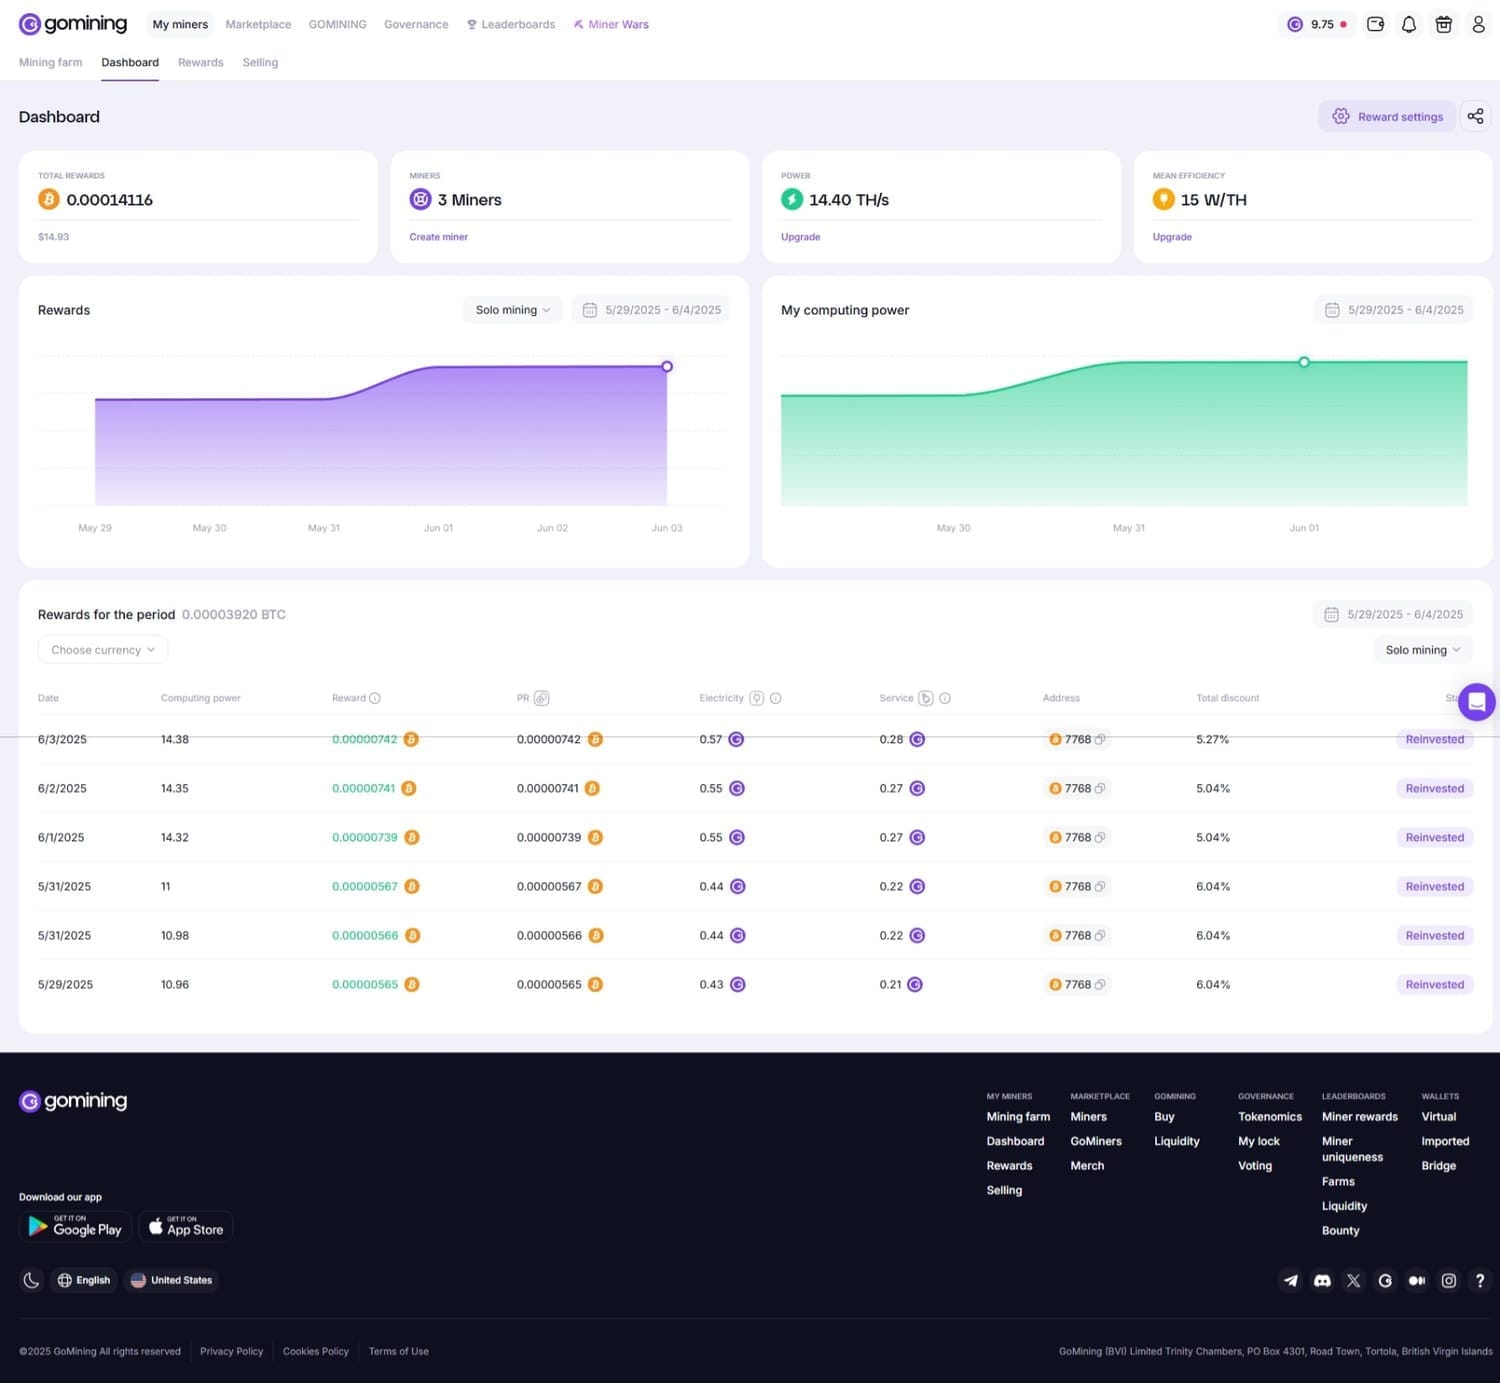Click Reward column info icon
The image size is (1500, 1383).
(x=375, y=698)
